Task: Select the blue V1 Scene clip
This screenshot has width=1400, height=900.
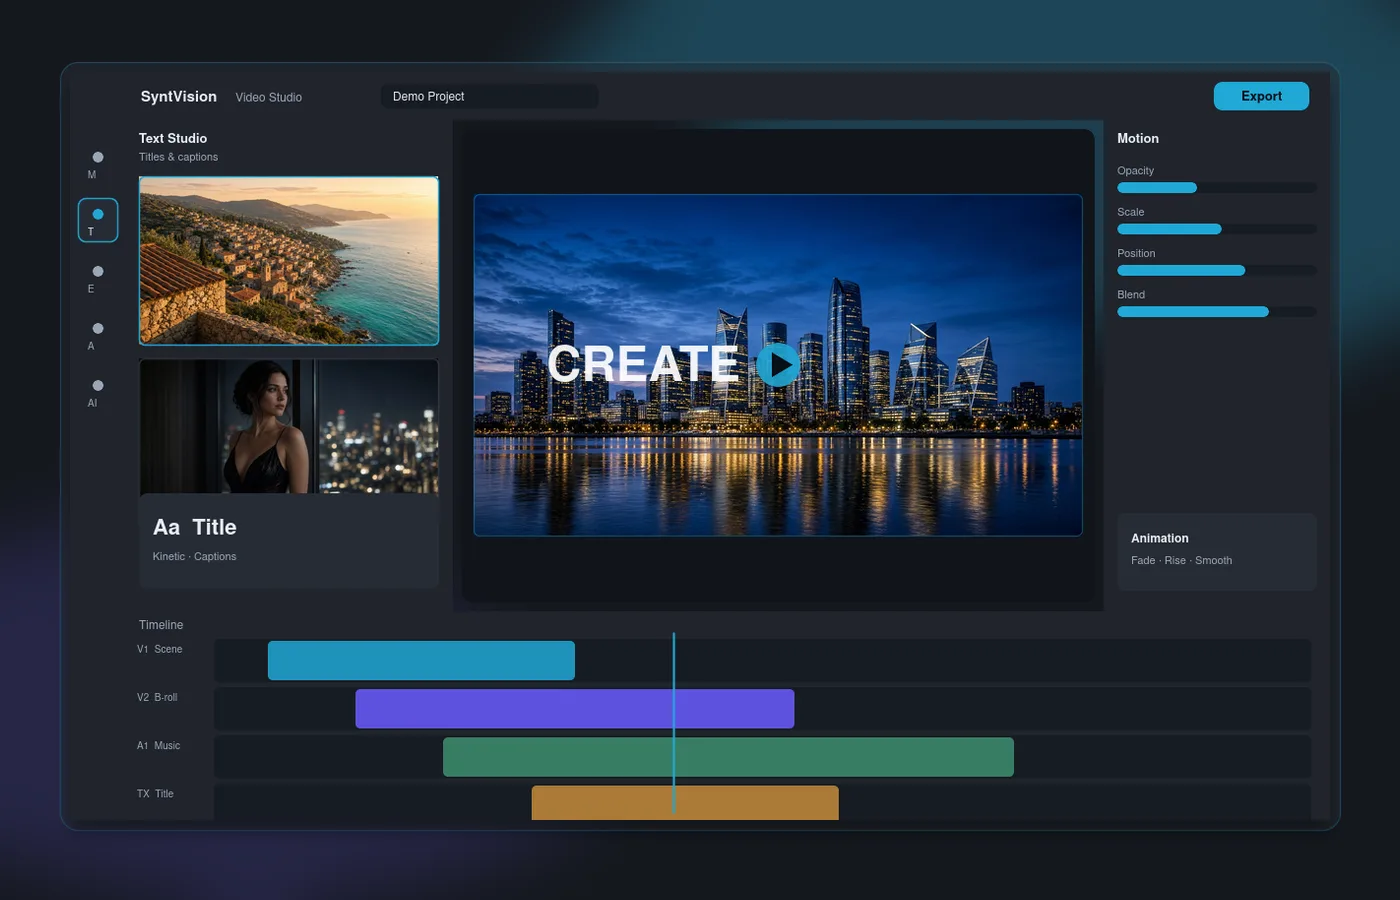Action: 421,661
